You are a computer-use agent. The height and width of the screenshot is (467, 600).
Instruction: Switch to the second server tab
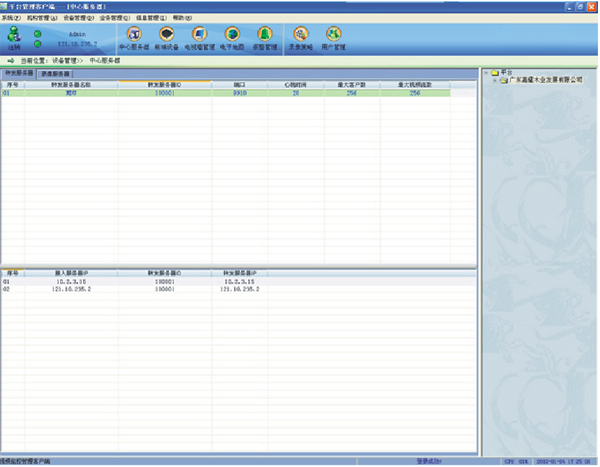[x=55, y=74]
